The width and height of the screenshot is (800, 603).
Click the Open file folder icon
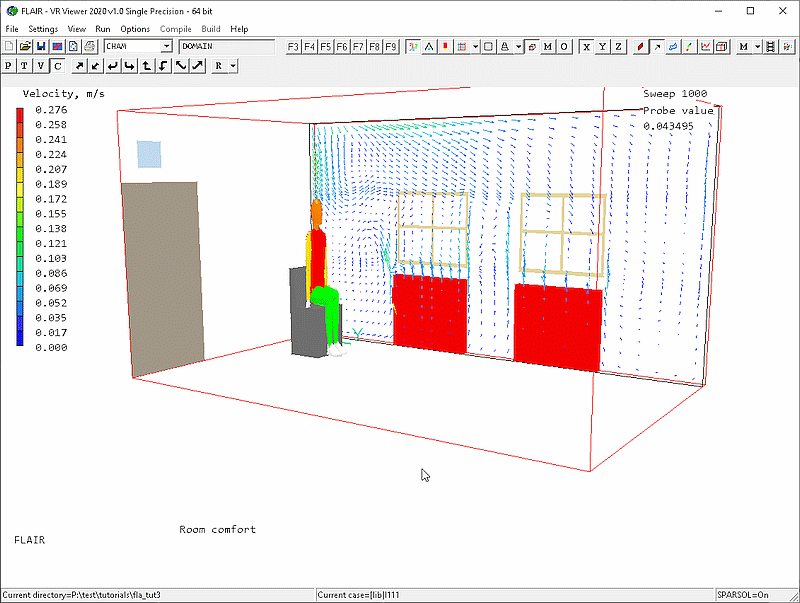[25, 46]
